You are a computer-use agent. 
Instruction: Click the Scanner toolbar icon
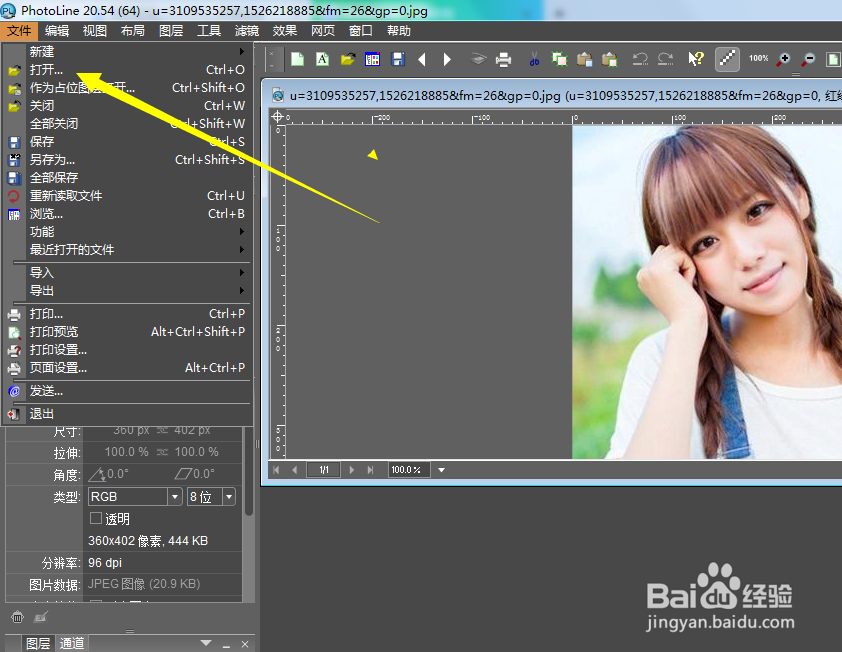478,59
